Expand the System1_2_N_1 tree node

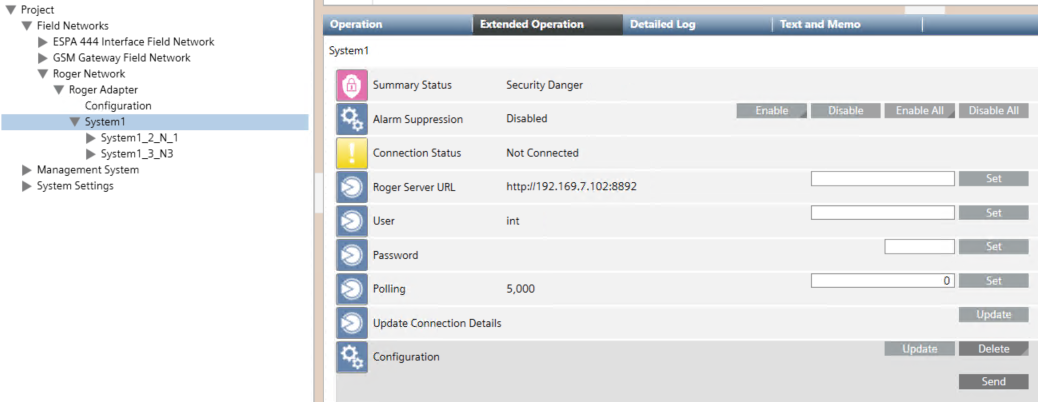tap(91, 138)
